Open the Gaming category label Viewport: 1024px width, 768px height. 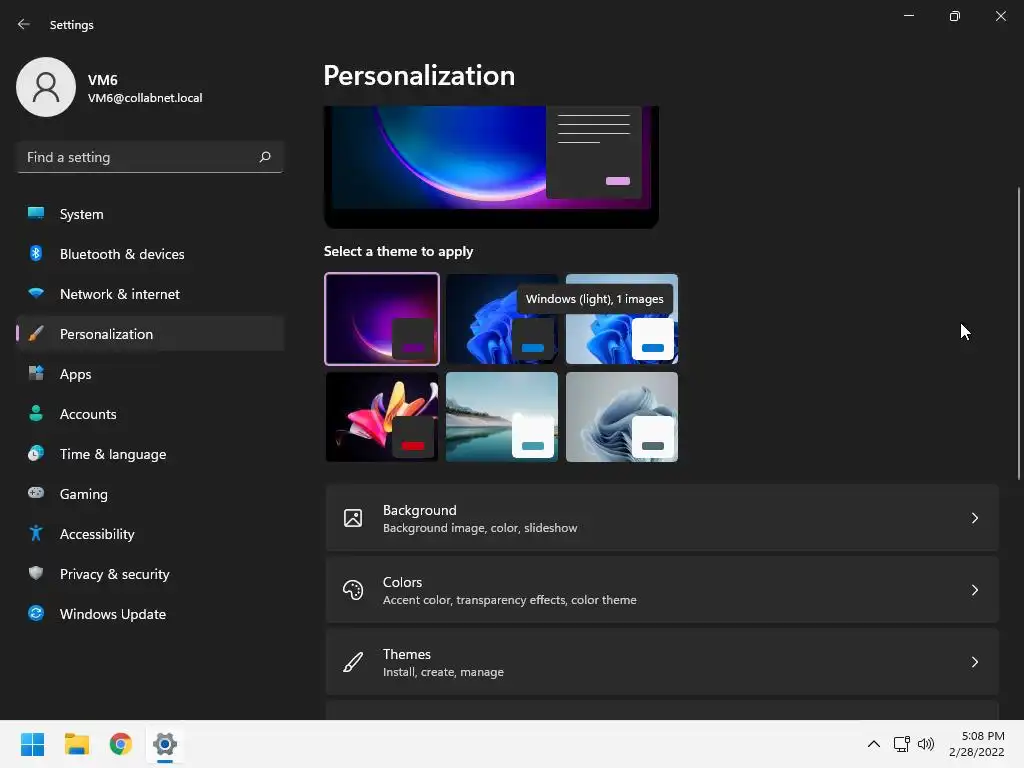84,494
